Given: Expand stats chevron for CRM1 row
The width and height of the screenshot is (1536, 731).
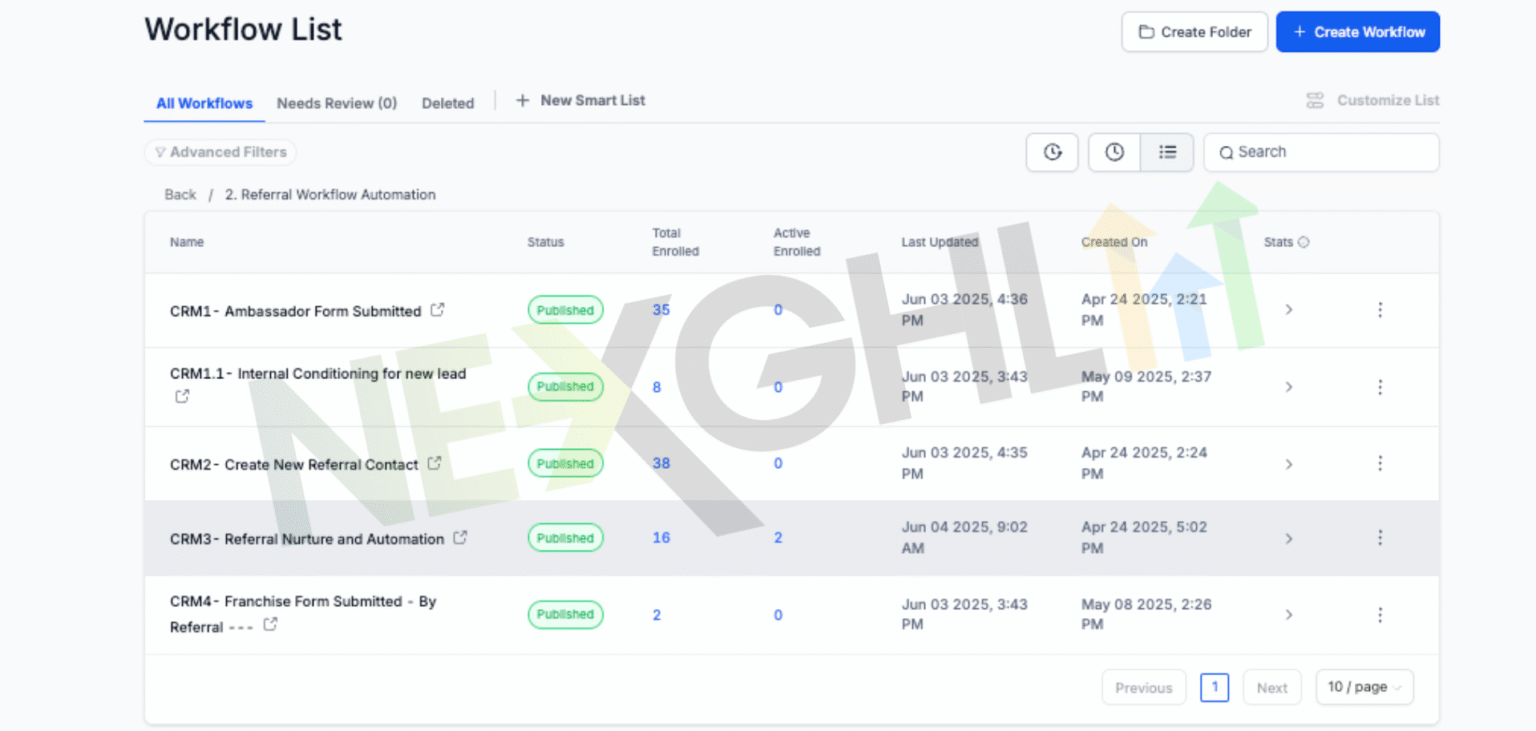Looking at the screenshot, I should 1289,310.
